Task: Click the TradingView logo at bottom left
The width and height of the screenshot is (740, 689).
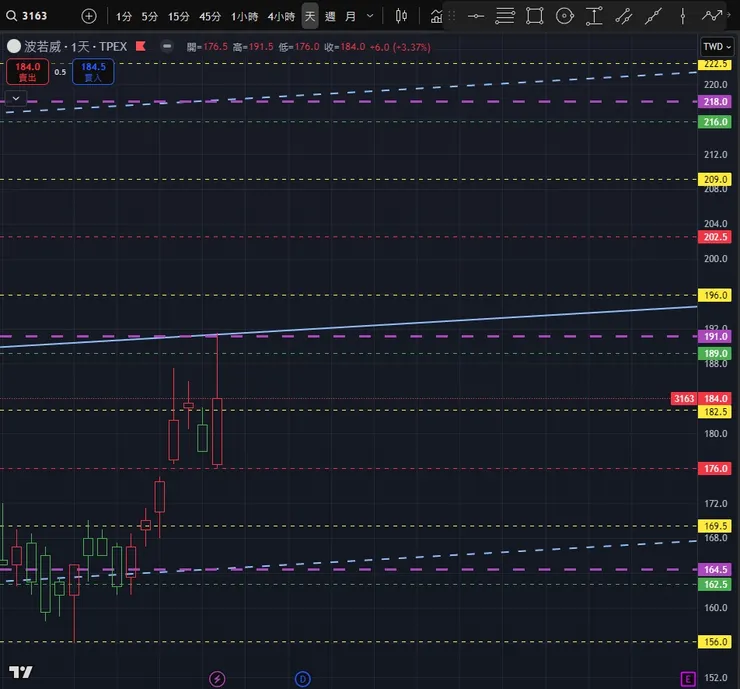Action: (x=21, y=672)
